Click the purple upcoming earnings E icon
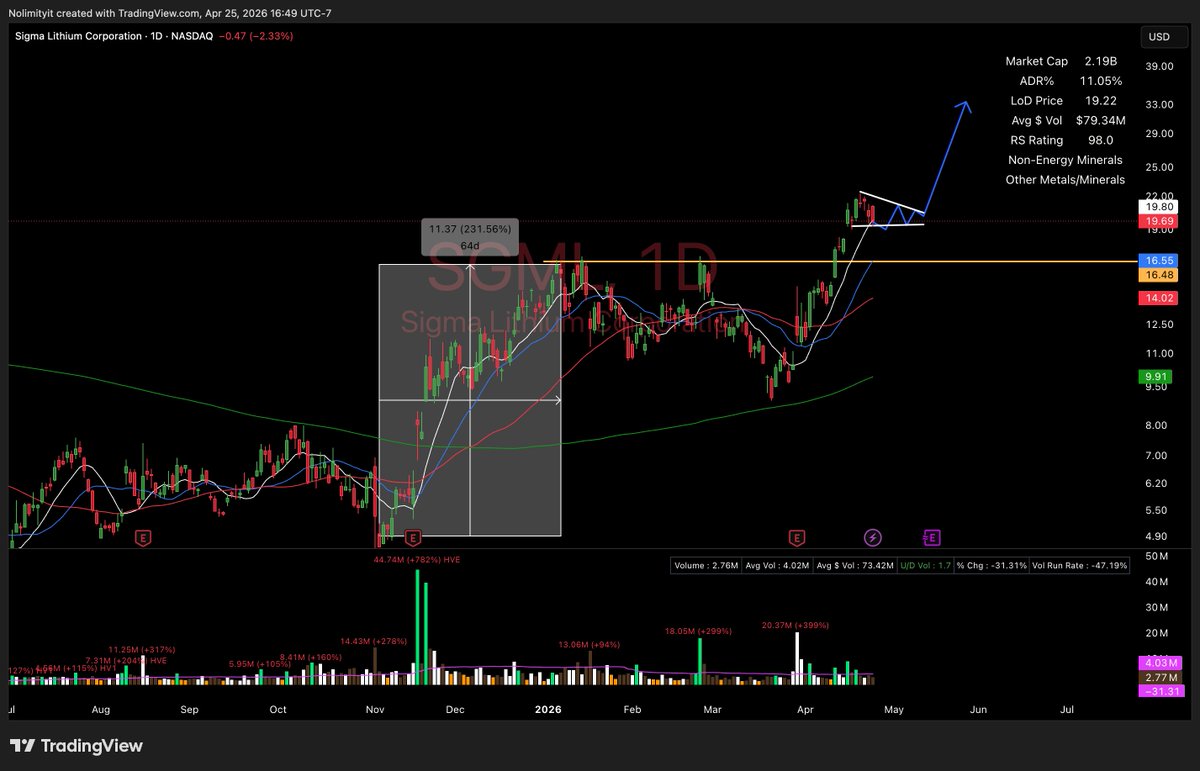Screen dimensions: 1200x771 pos(931,538)
